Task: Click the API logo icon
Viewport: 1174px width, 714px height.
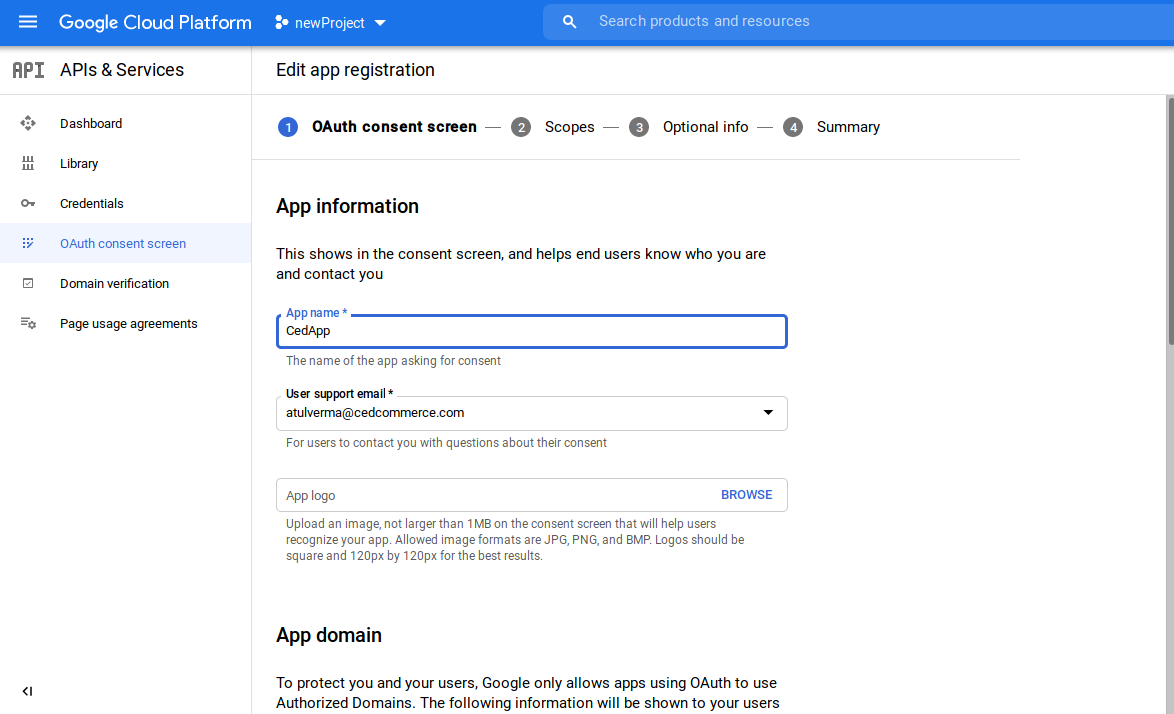Action: click(28, 70)
